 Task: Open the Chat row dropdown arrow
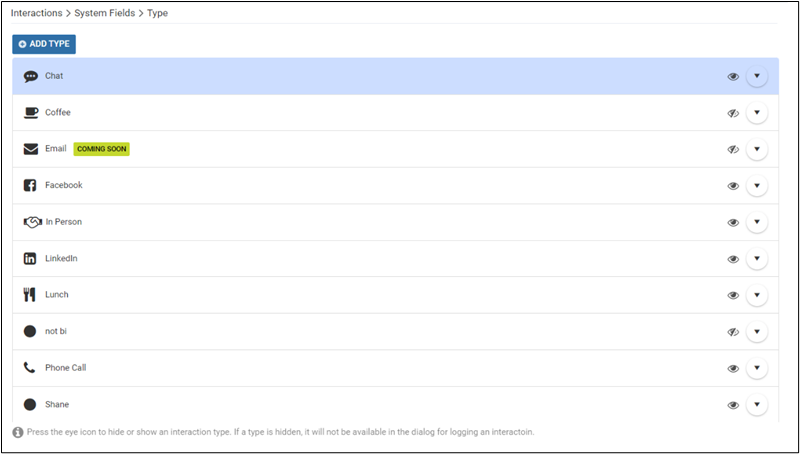click(x=757, y=76)
